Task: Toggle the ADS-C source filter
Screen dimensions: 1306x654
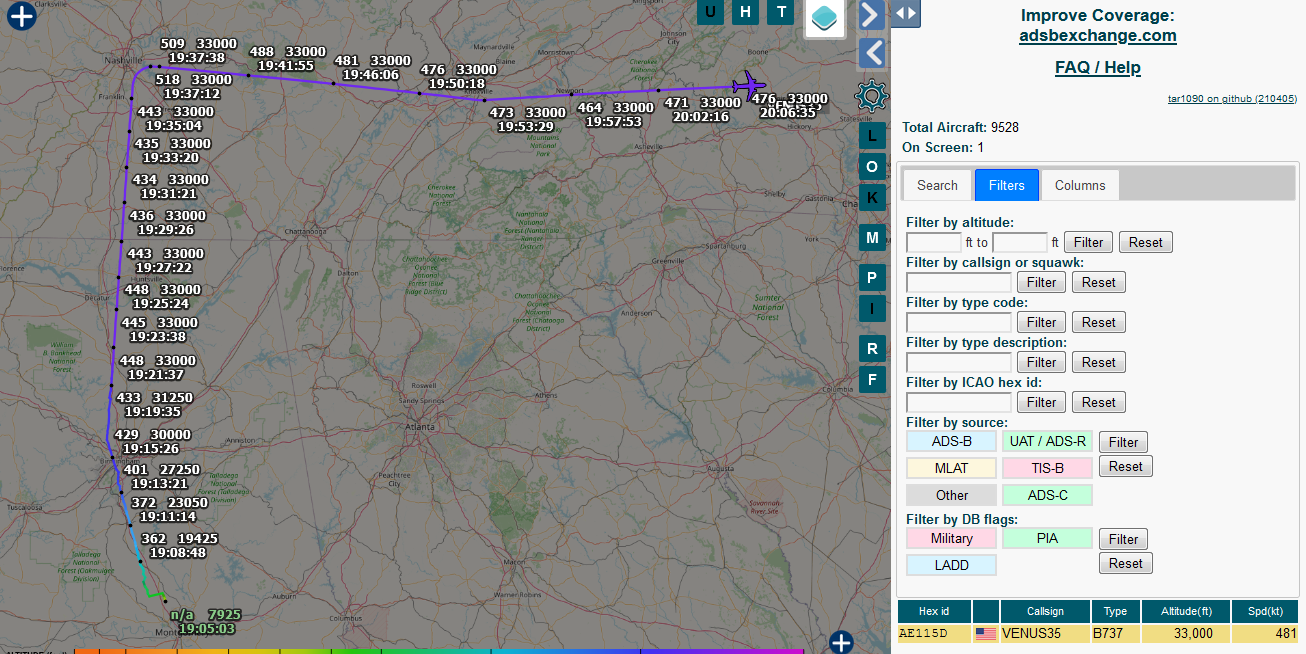Action: pos(1047,495)
